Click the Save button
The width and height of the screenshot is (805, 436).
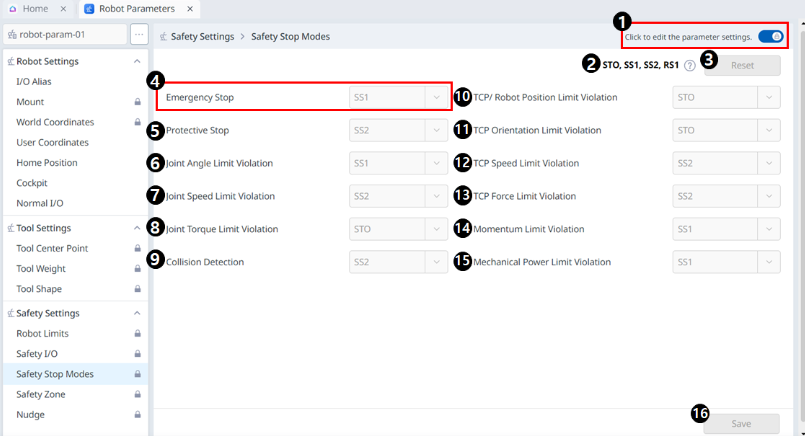(x=741, y=423)
